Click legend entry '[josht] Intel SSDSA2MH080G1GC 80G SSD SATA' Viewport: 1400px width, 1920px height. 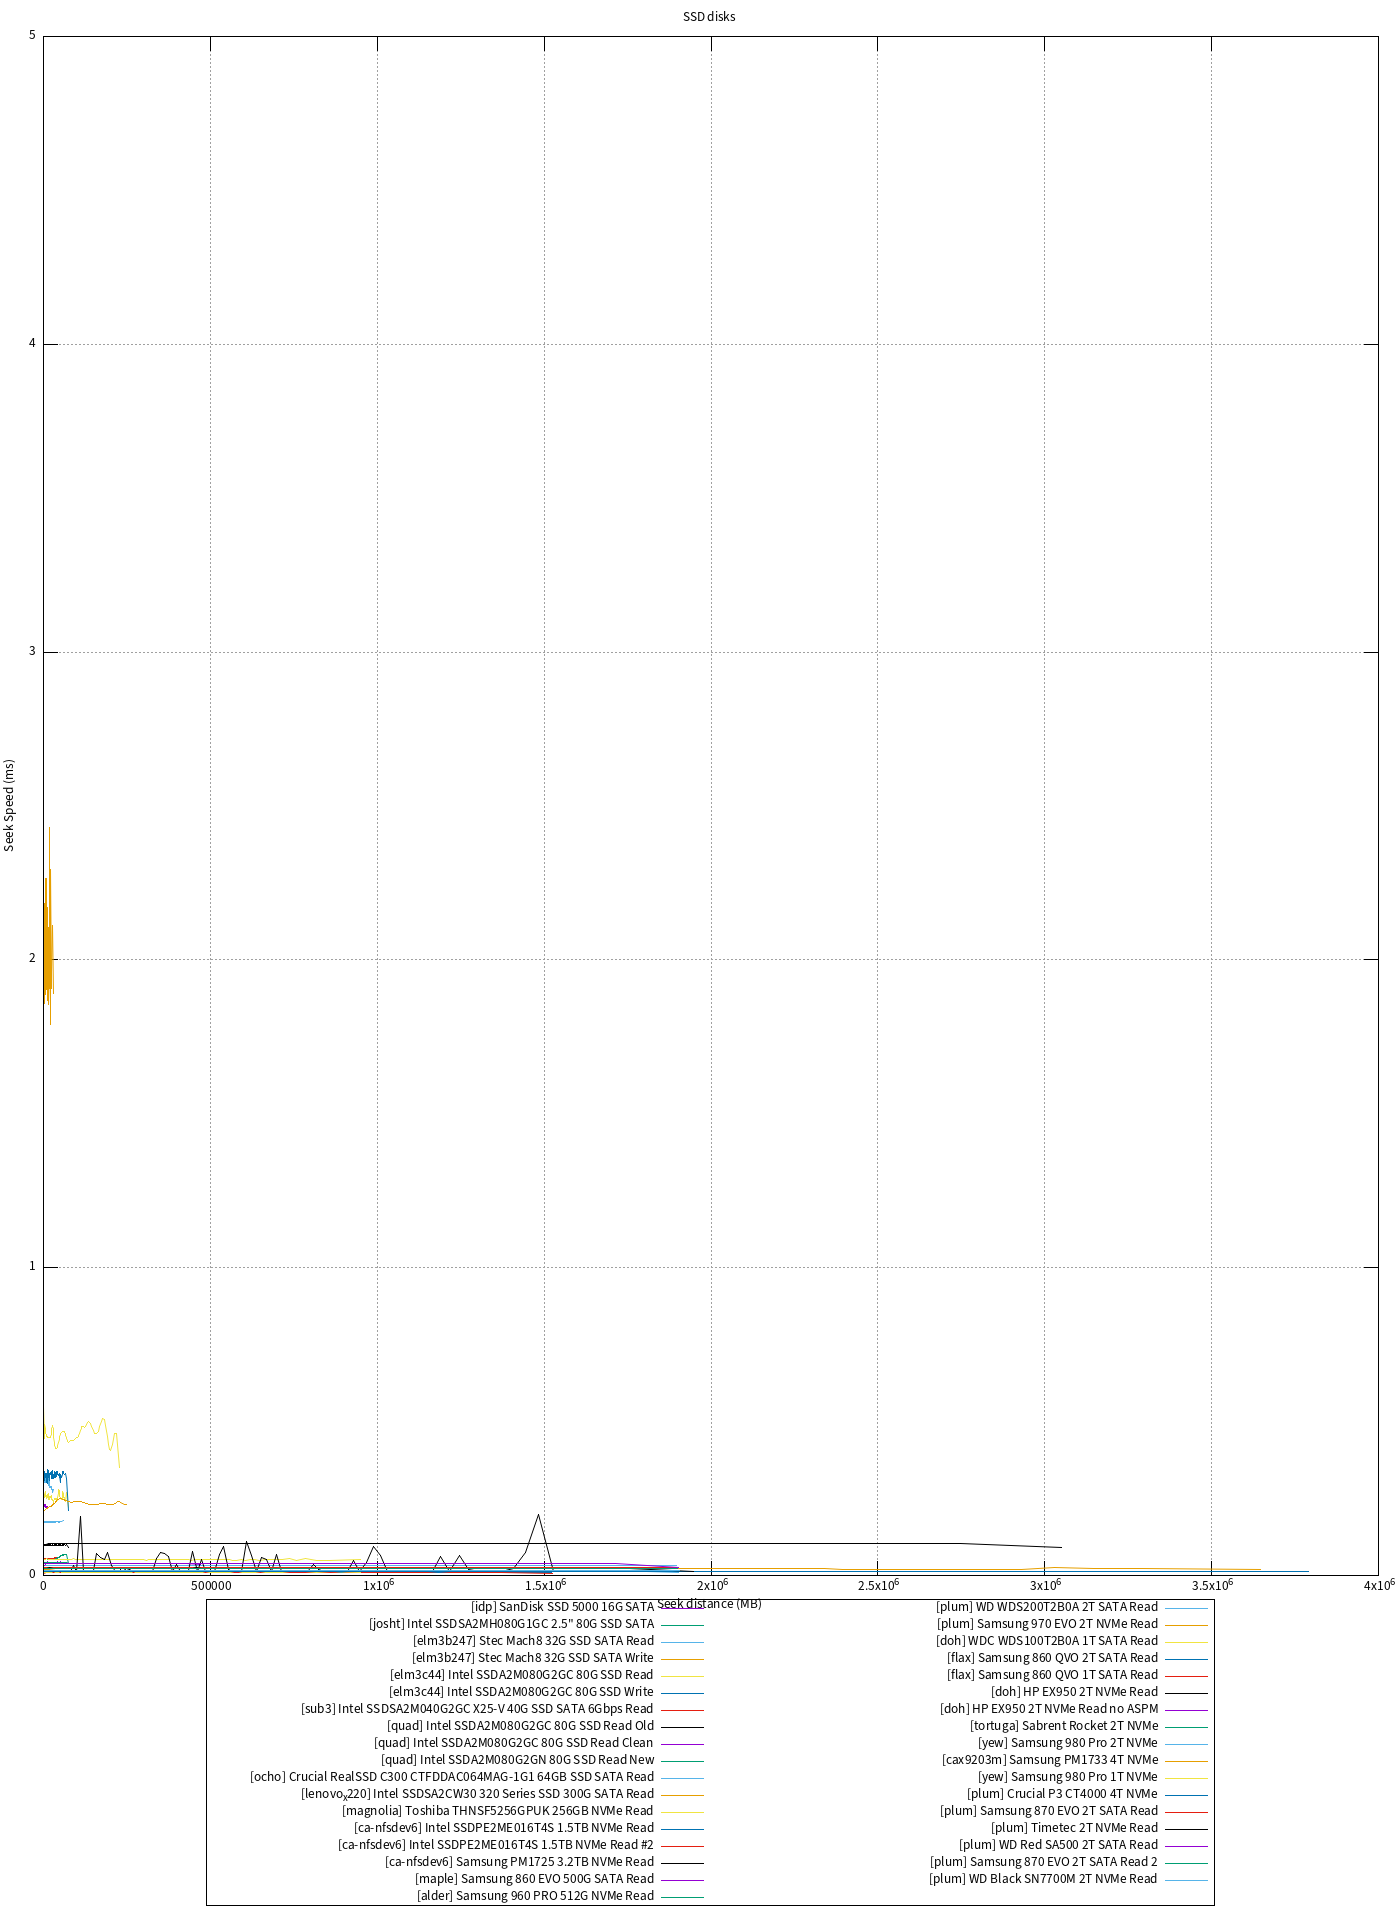coord(511,1624)
